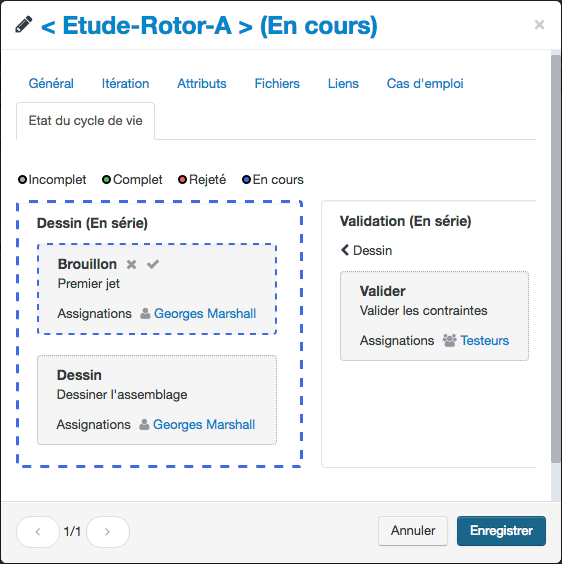This screenshot has width=562, height=564.
Task: Open the Fichiers tab
Action: [277, 83]
